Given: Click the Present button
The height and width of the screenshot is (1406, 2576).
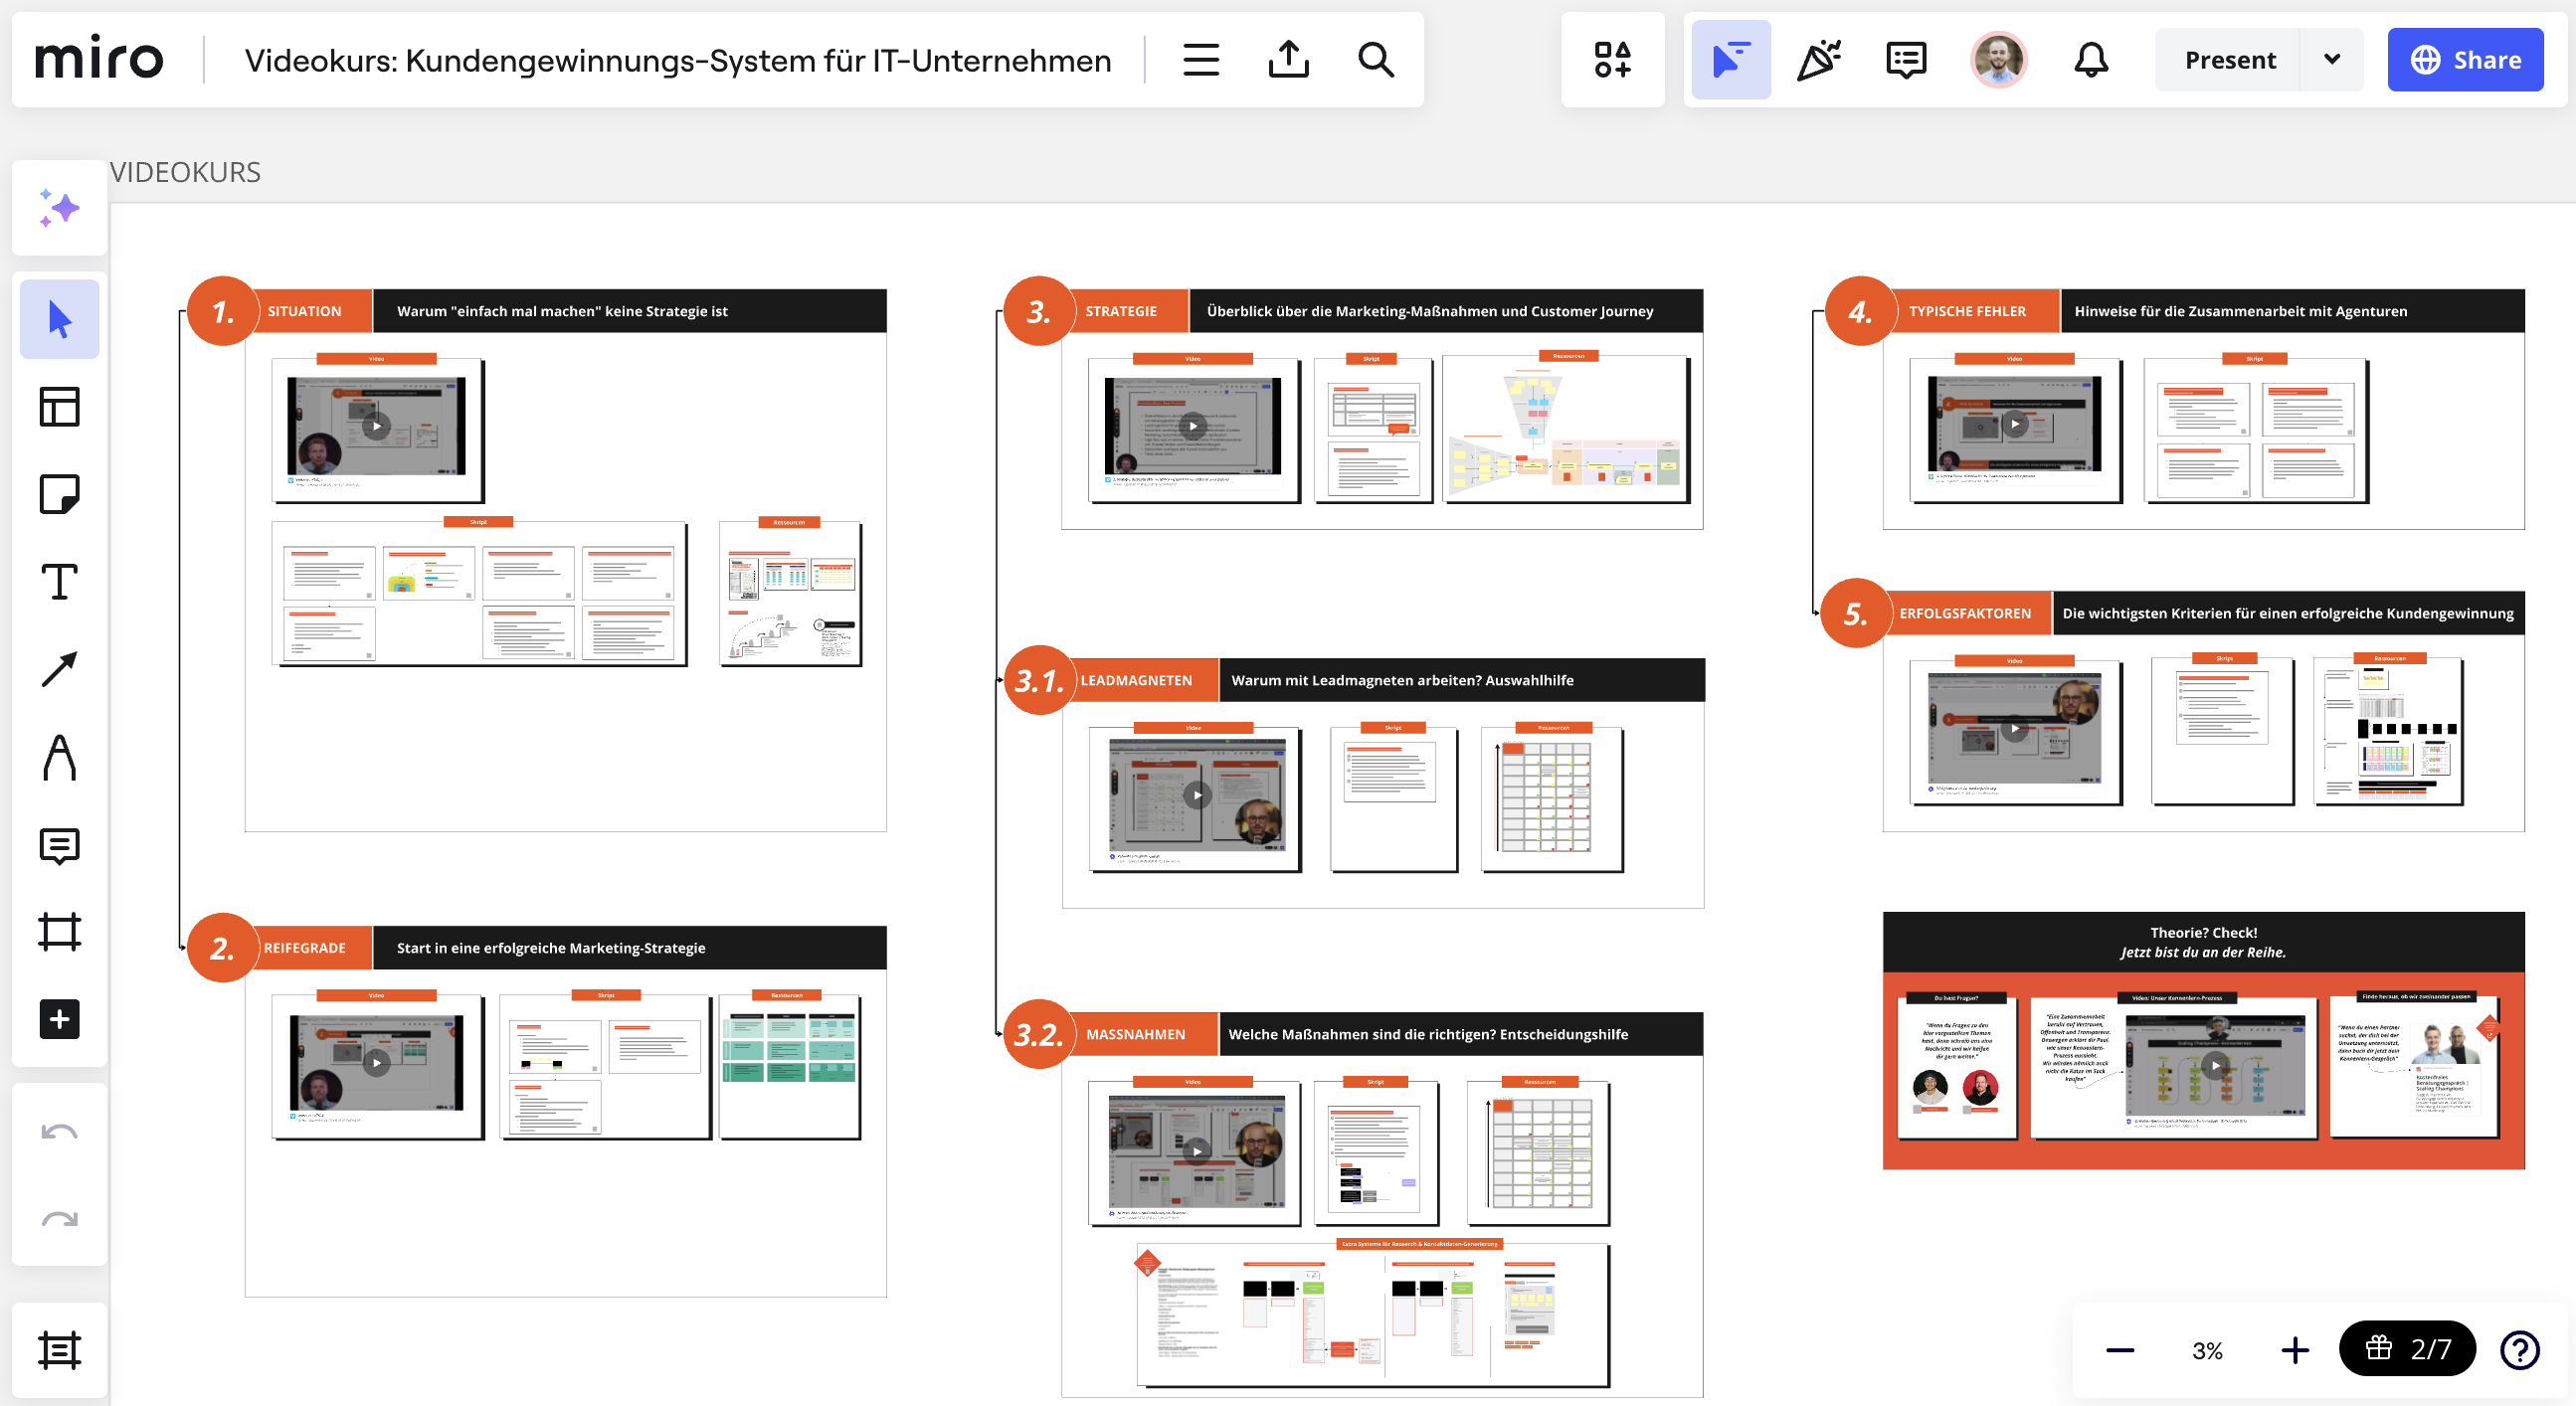Looking at the screenshot, I should coord(2229,60).
